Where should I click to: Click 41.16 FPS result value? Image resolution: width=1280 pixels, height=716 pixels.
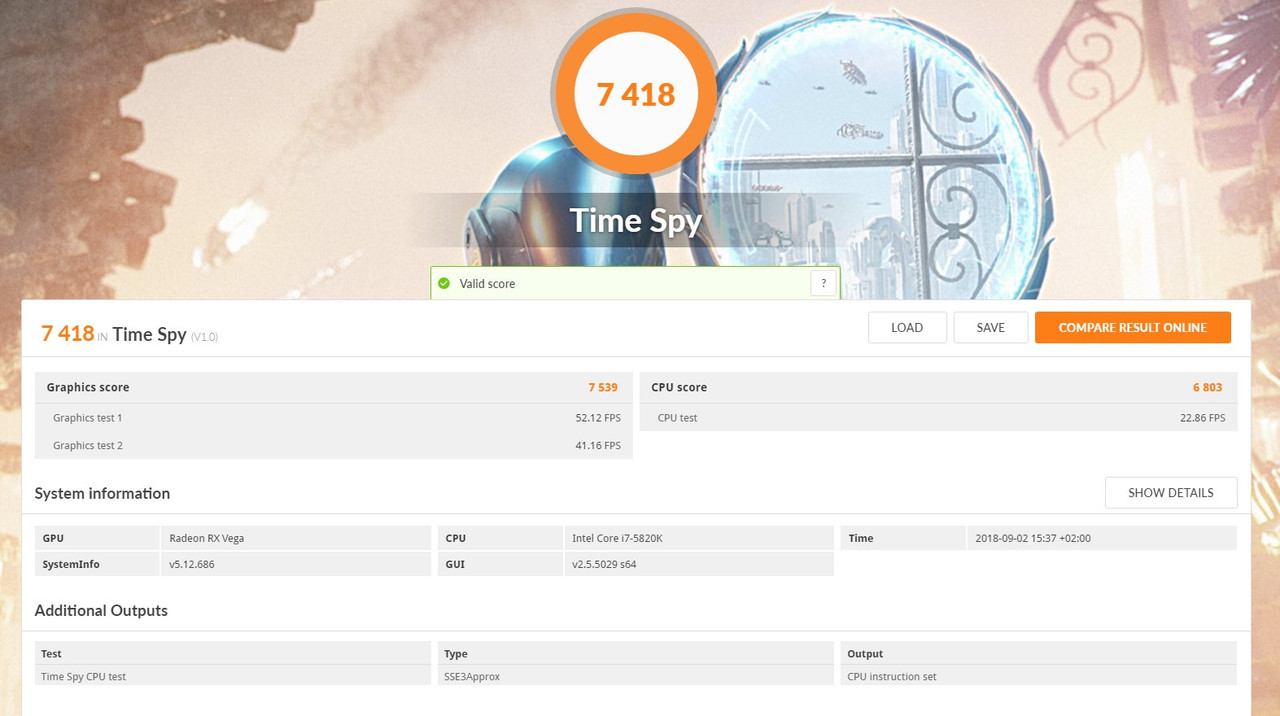click(598, 446)
